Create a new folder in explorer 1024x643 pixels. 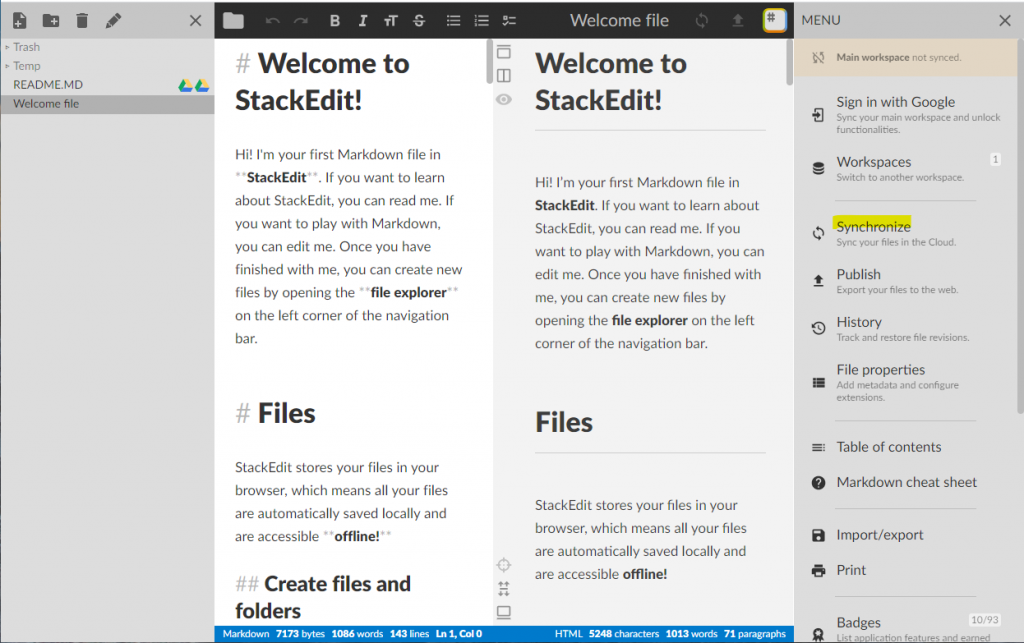point(51,21)
